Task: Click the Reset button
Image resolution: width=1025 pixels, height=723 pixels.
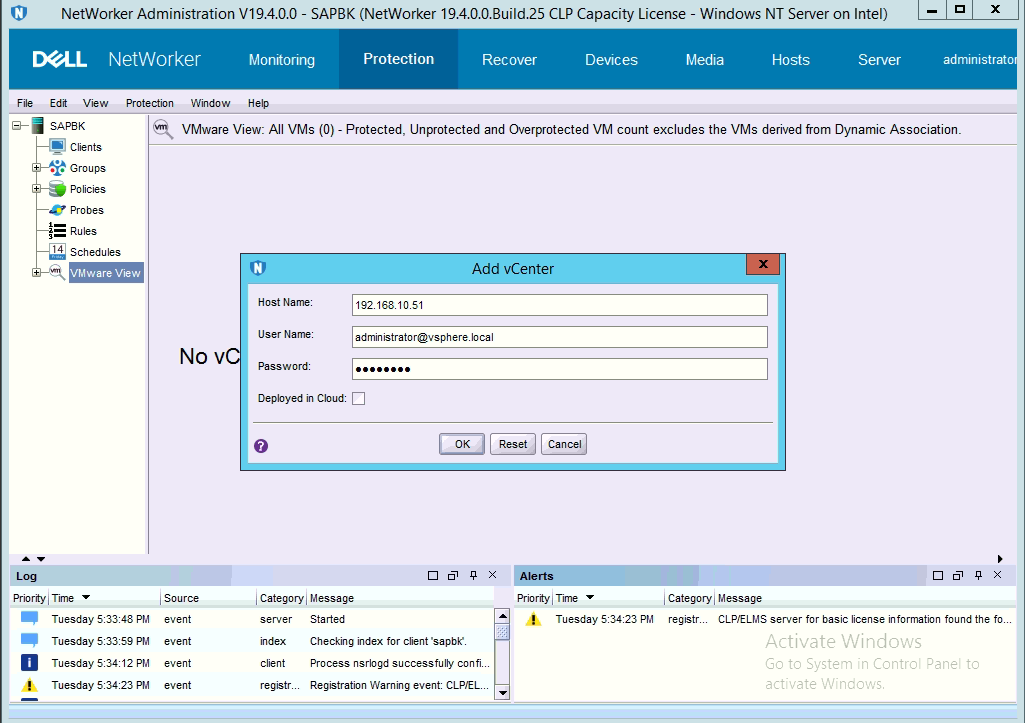Action: point(513,444)
